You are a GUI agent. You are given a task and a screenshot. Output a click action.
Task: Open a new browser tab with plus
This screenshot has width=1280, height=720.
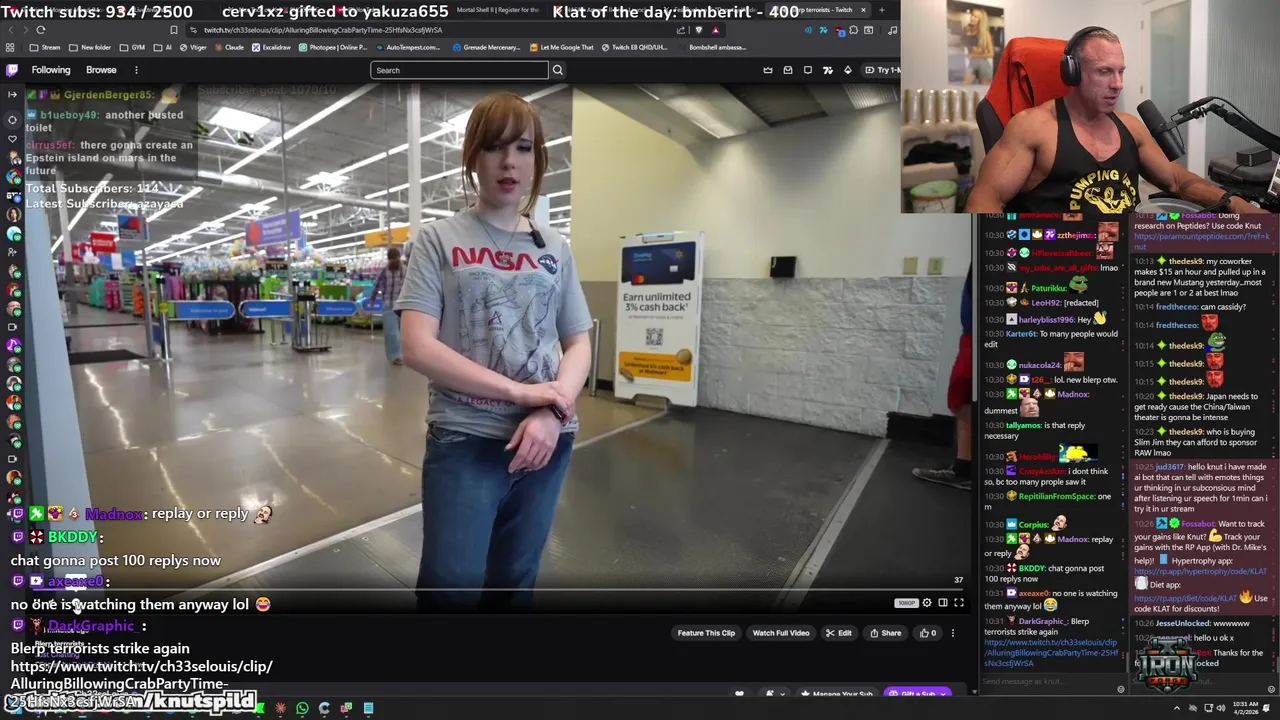click(x=881, y=10)
